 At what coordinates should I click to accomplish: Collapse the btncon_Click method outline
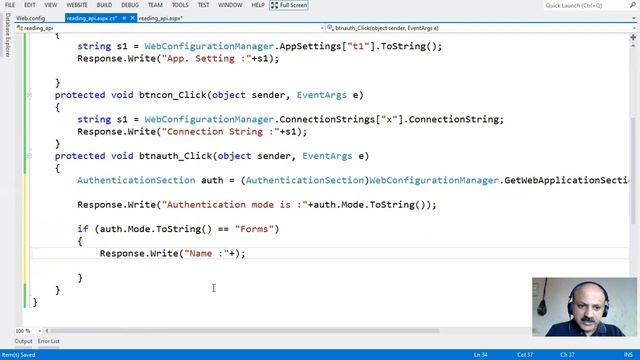coord(29,95)
